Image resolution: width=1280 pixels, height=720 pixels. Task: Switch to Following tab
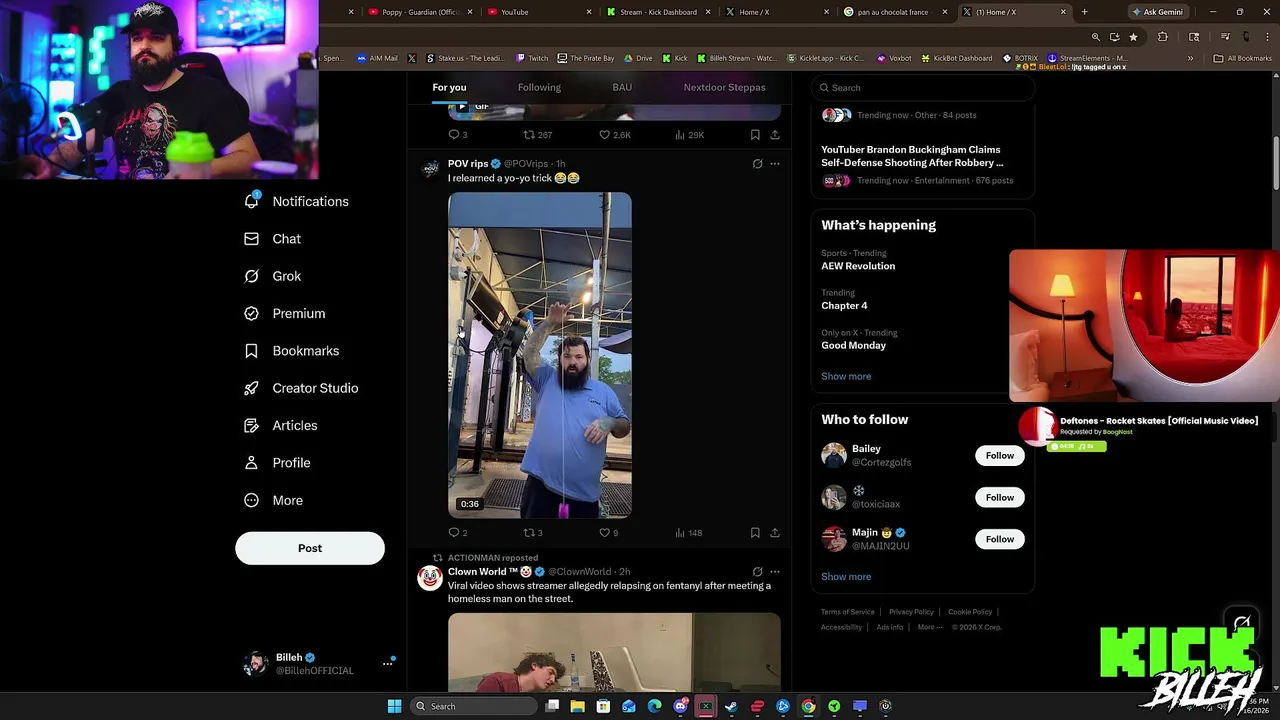pos(539,87)
